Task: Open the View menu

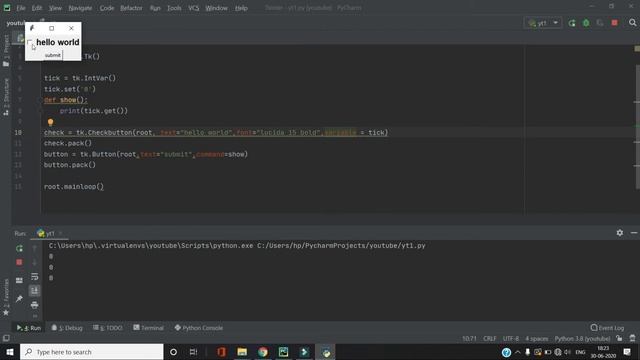Action: [x=55, y=8]
